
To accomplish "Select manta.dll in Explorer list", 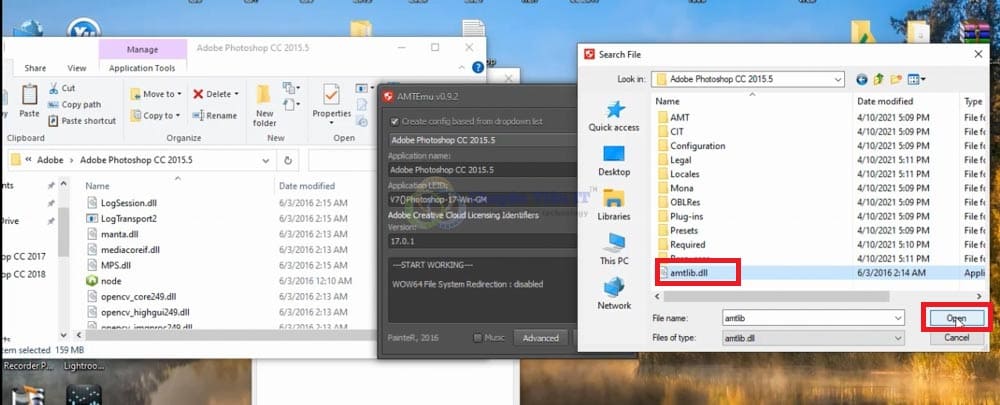I will point(112,234).
